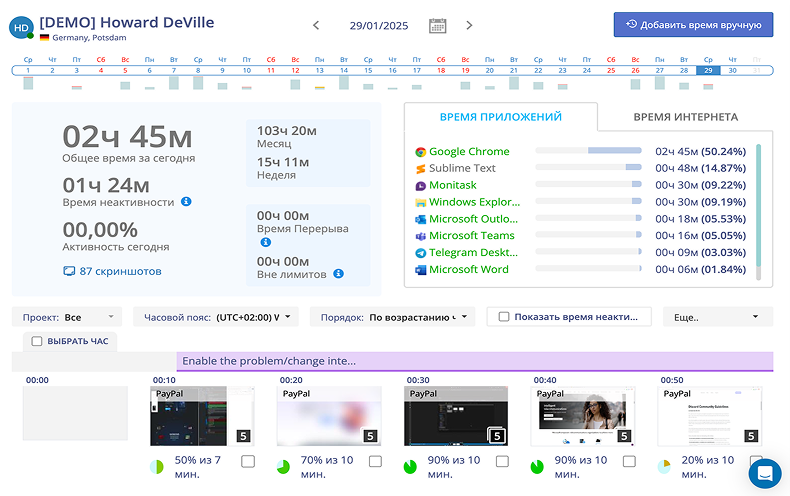Switch to ВРЕМЯ ИНТЕРНЕТА tab
Viewport: 790px width, 496px height.
click(x=685, y=117)
